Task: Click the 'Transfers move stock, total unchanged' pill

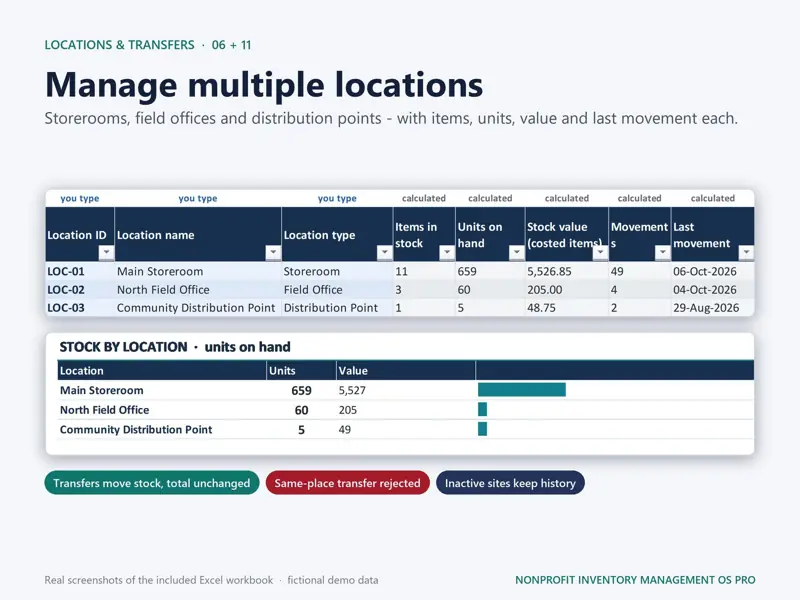Action: 152,483
